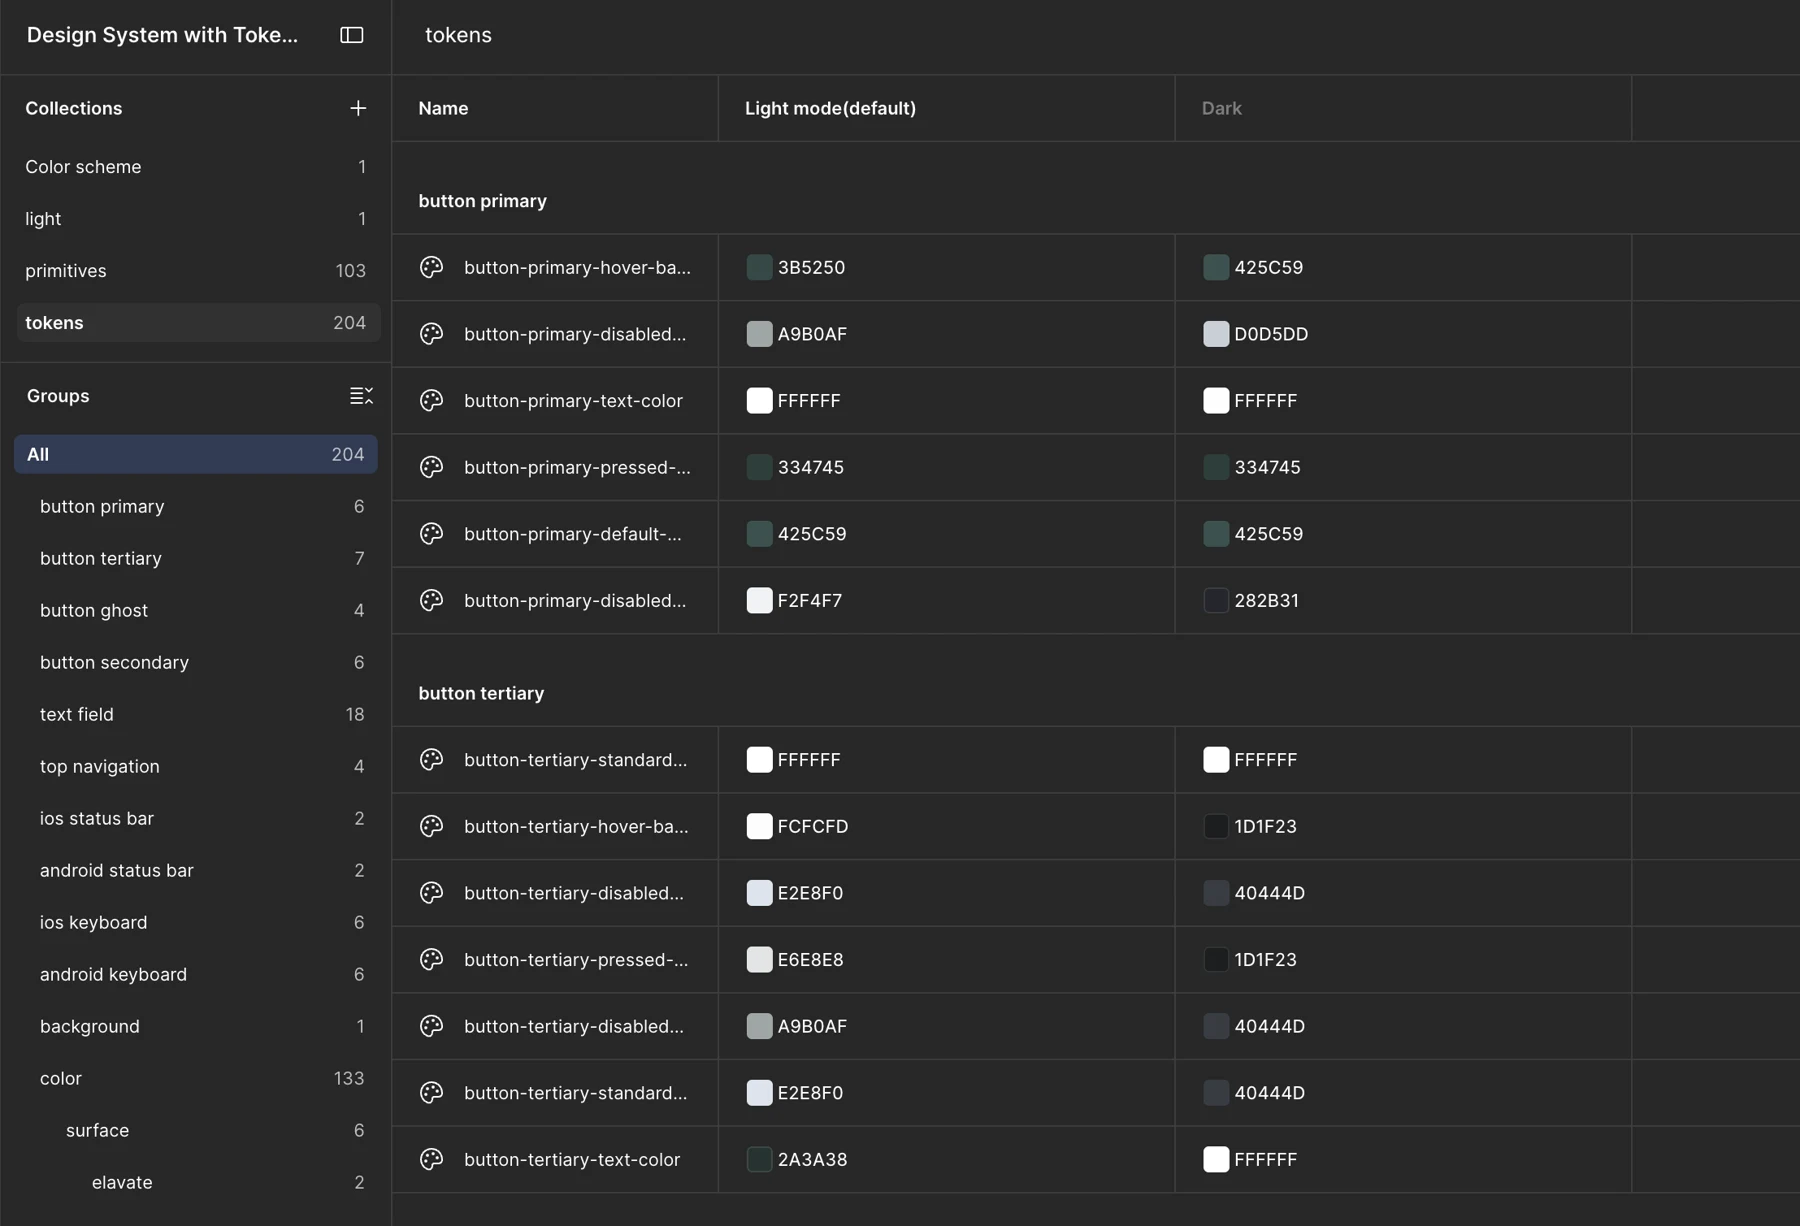Click the Light mode(default) column header
This screenshot has width=1800, height=1226.
pyautogui.click(x=946, y=108)
